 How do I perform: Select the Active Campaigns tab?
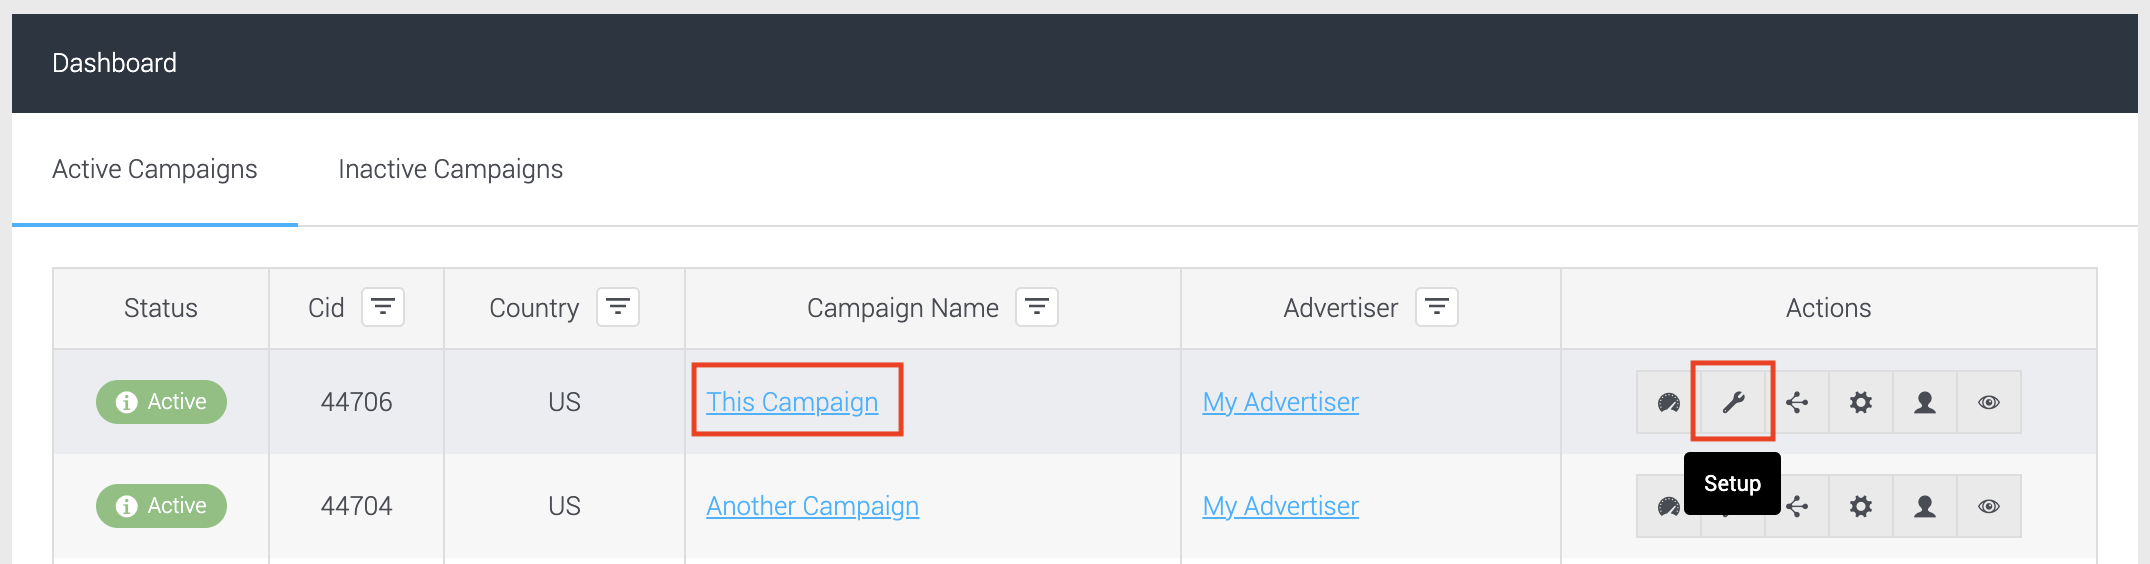pos(155,169)
